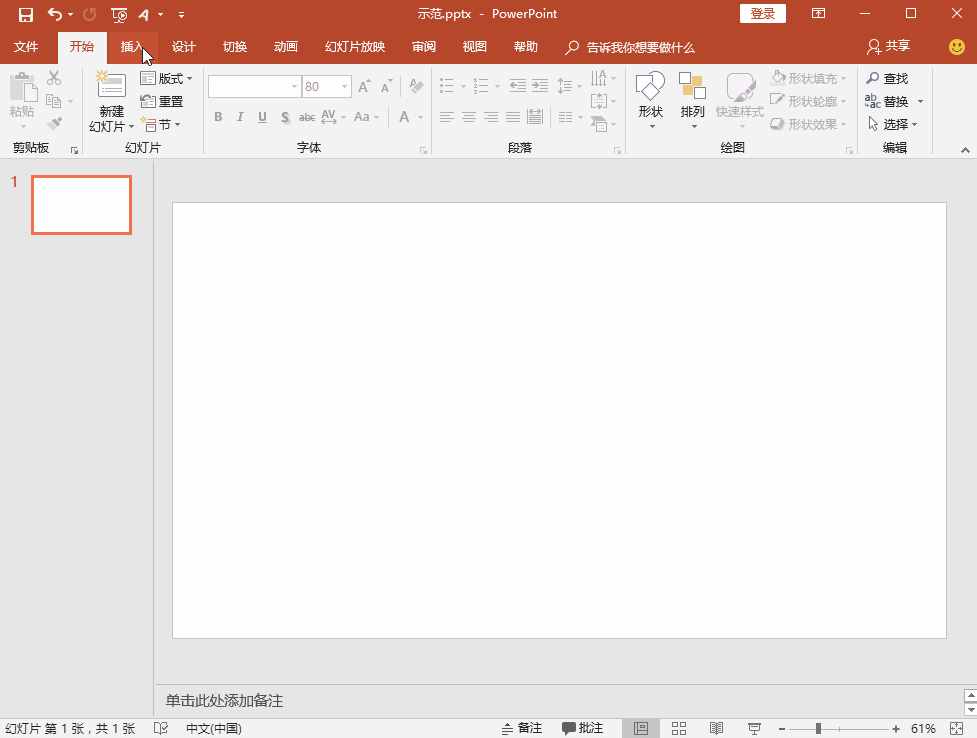Click the 登录 (Sign in) button

(761, 13)
